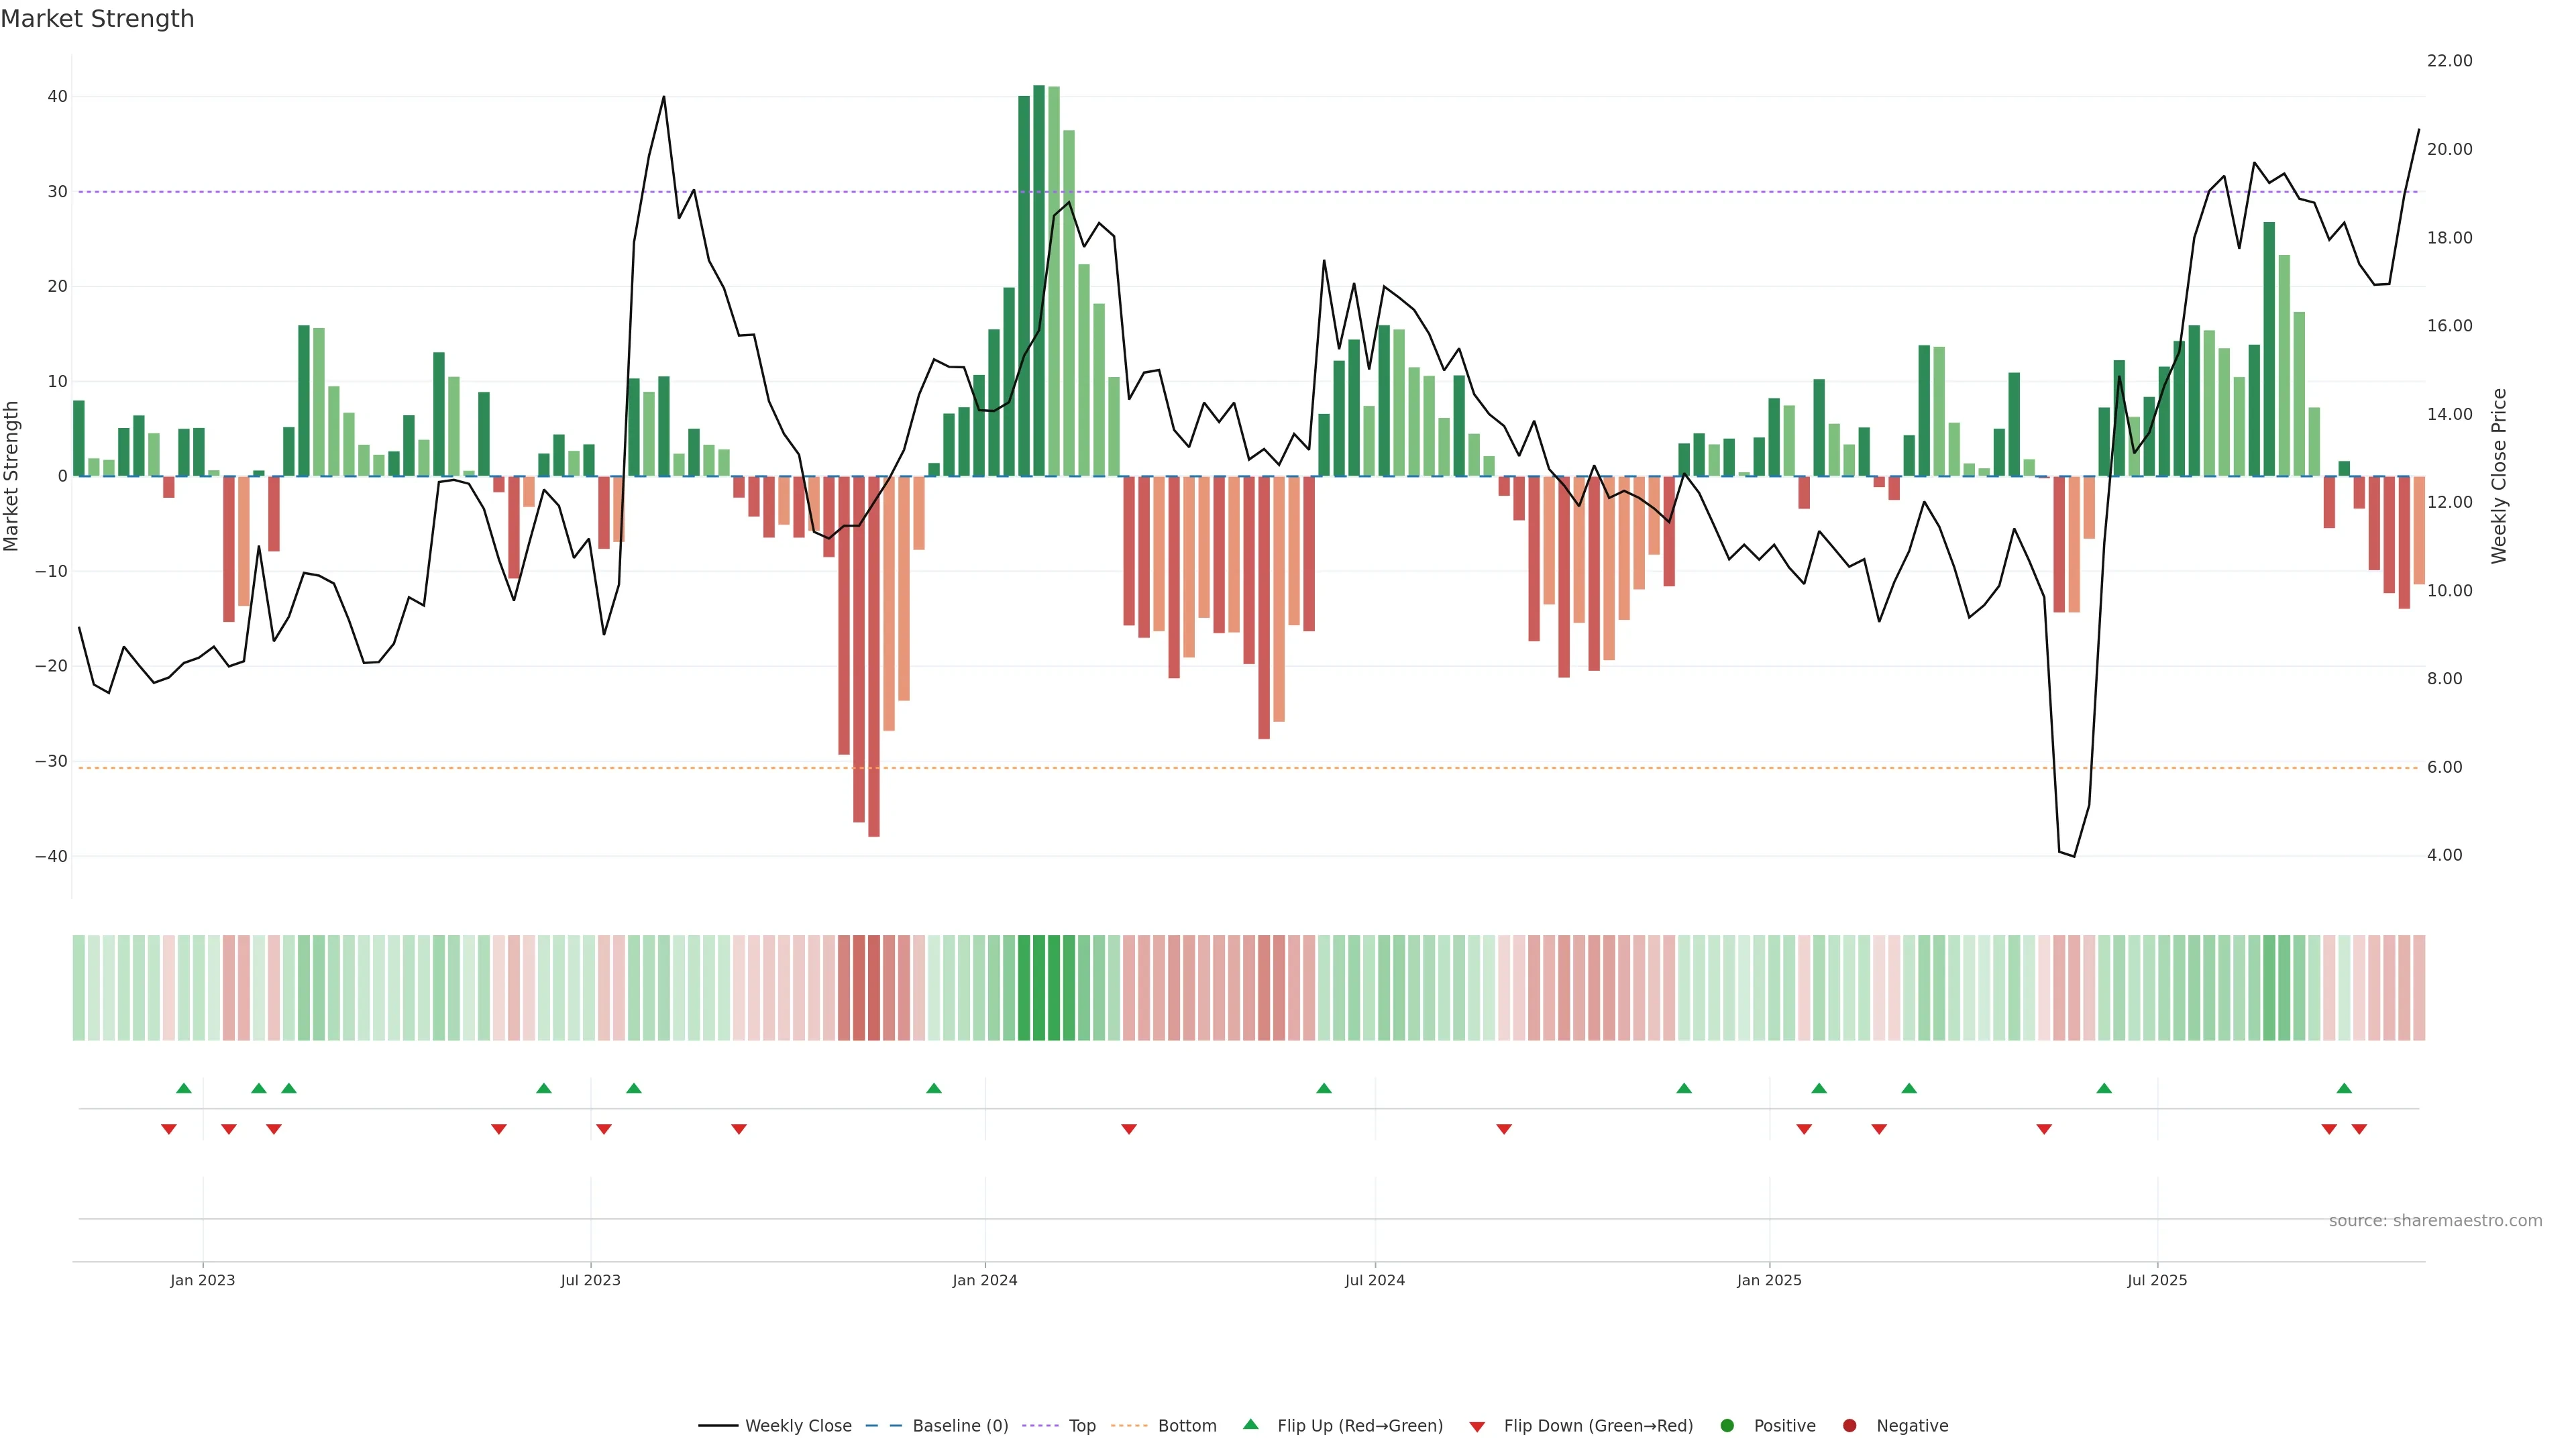Click the flip-up triangle just before Jan 2024
Image resolution: width=2576 pixels, height=1449 pixels.
(934, 1088)
